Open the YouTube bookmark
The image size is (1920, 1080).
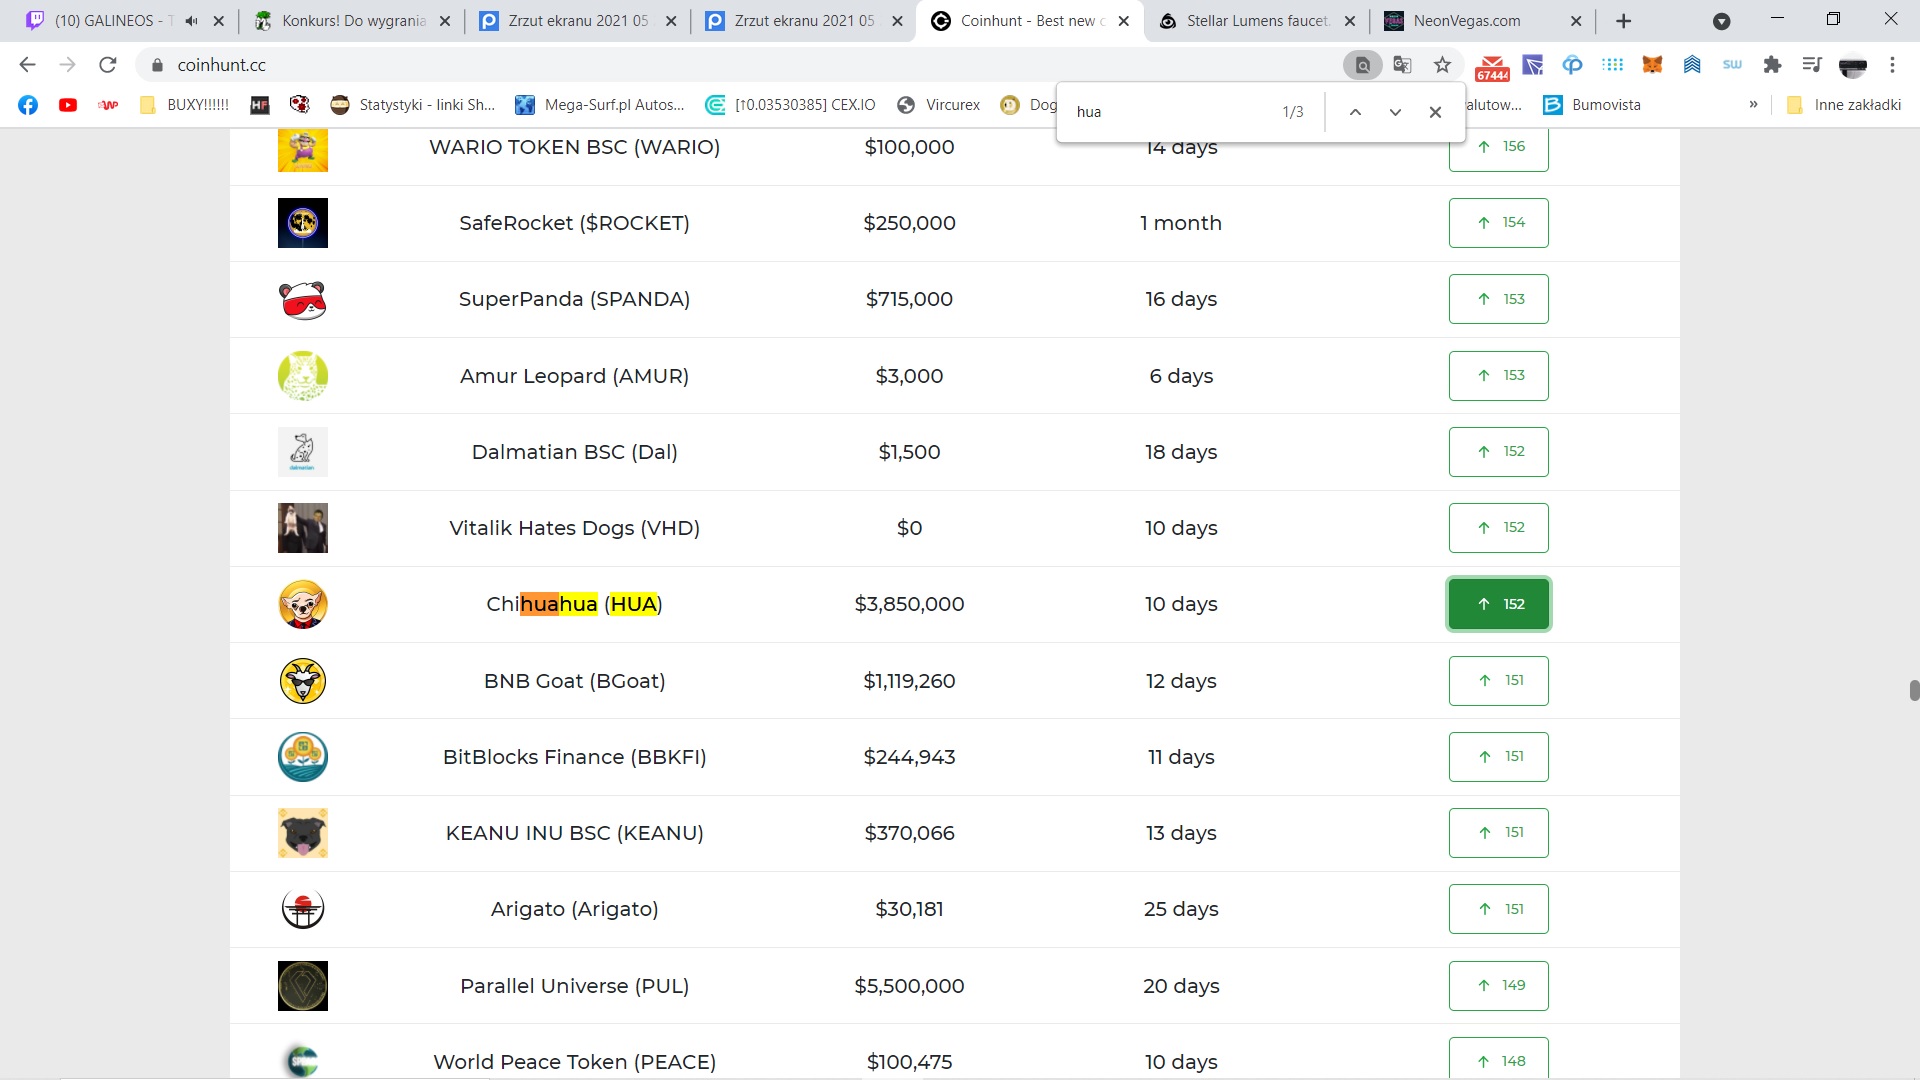68,105
